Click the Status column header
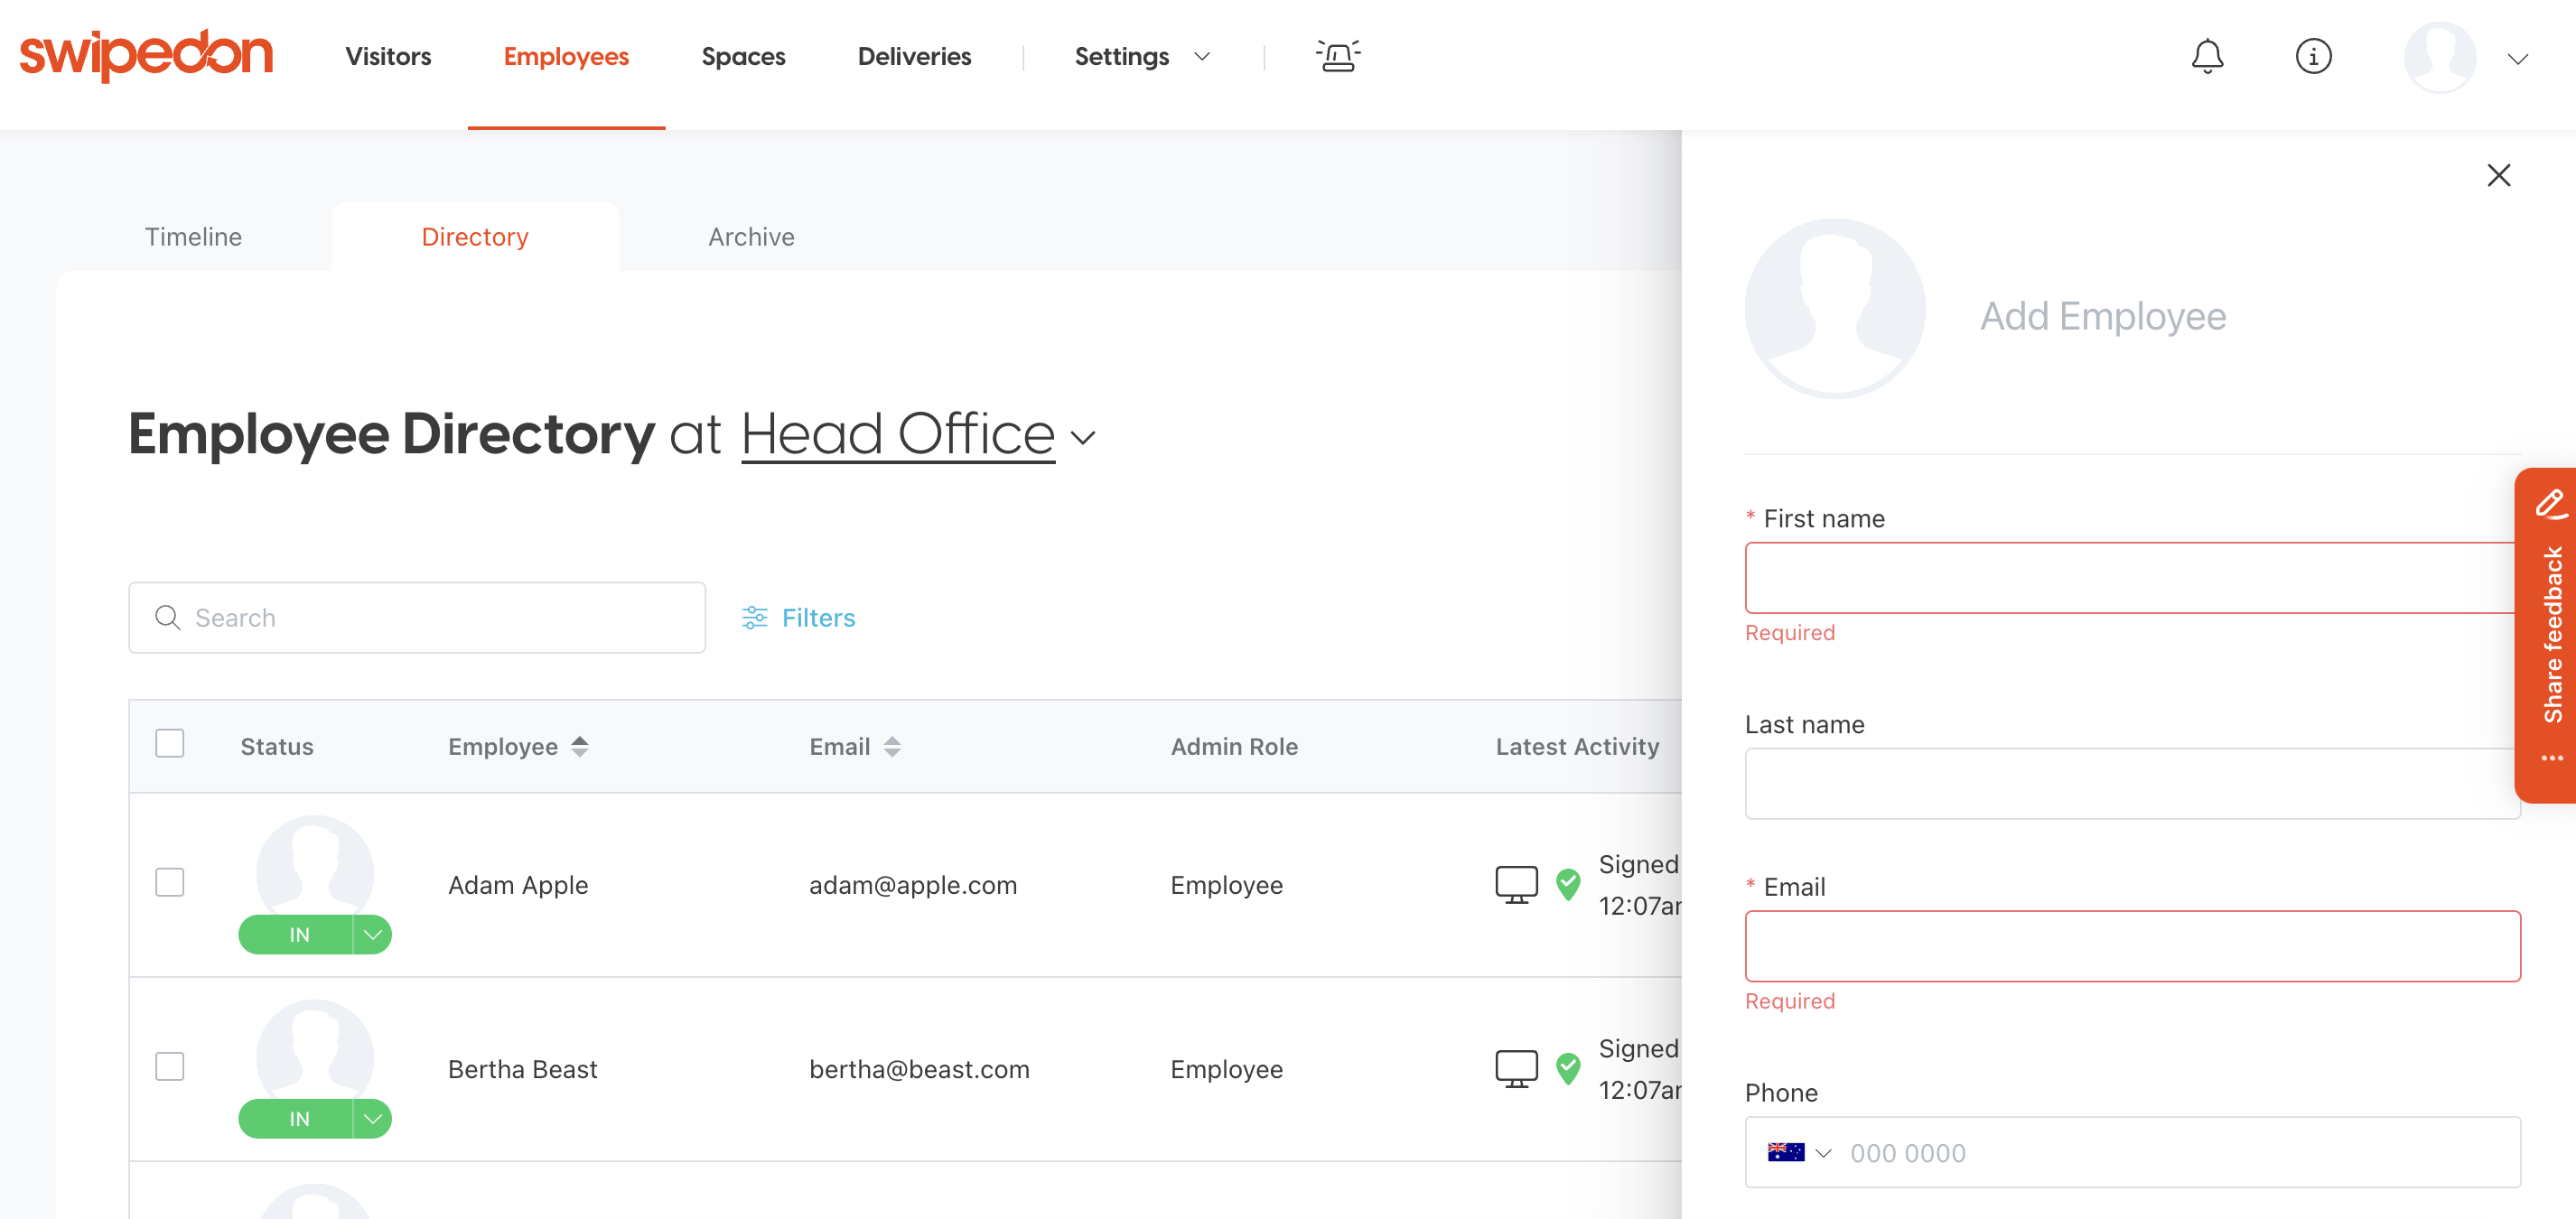The image size is (2576, 1219). 277,746
